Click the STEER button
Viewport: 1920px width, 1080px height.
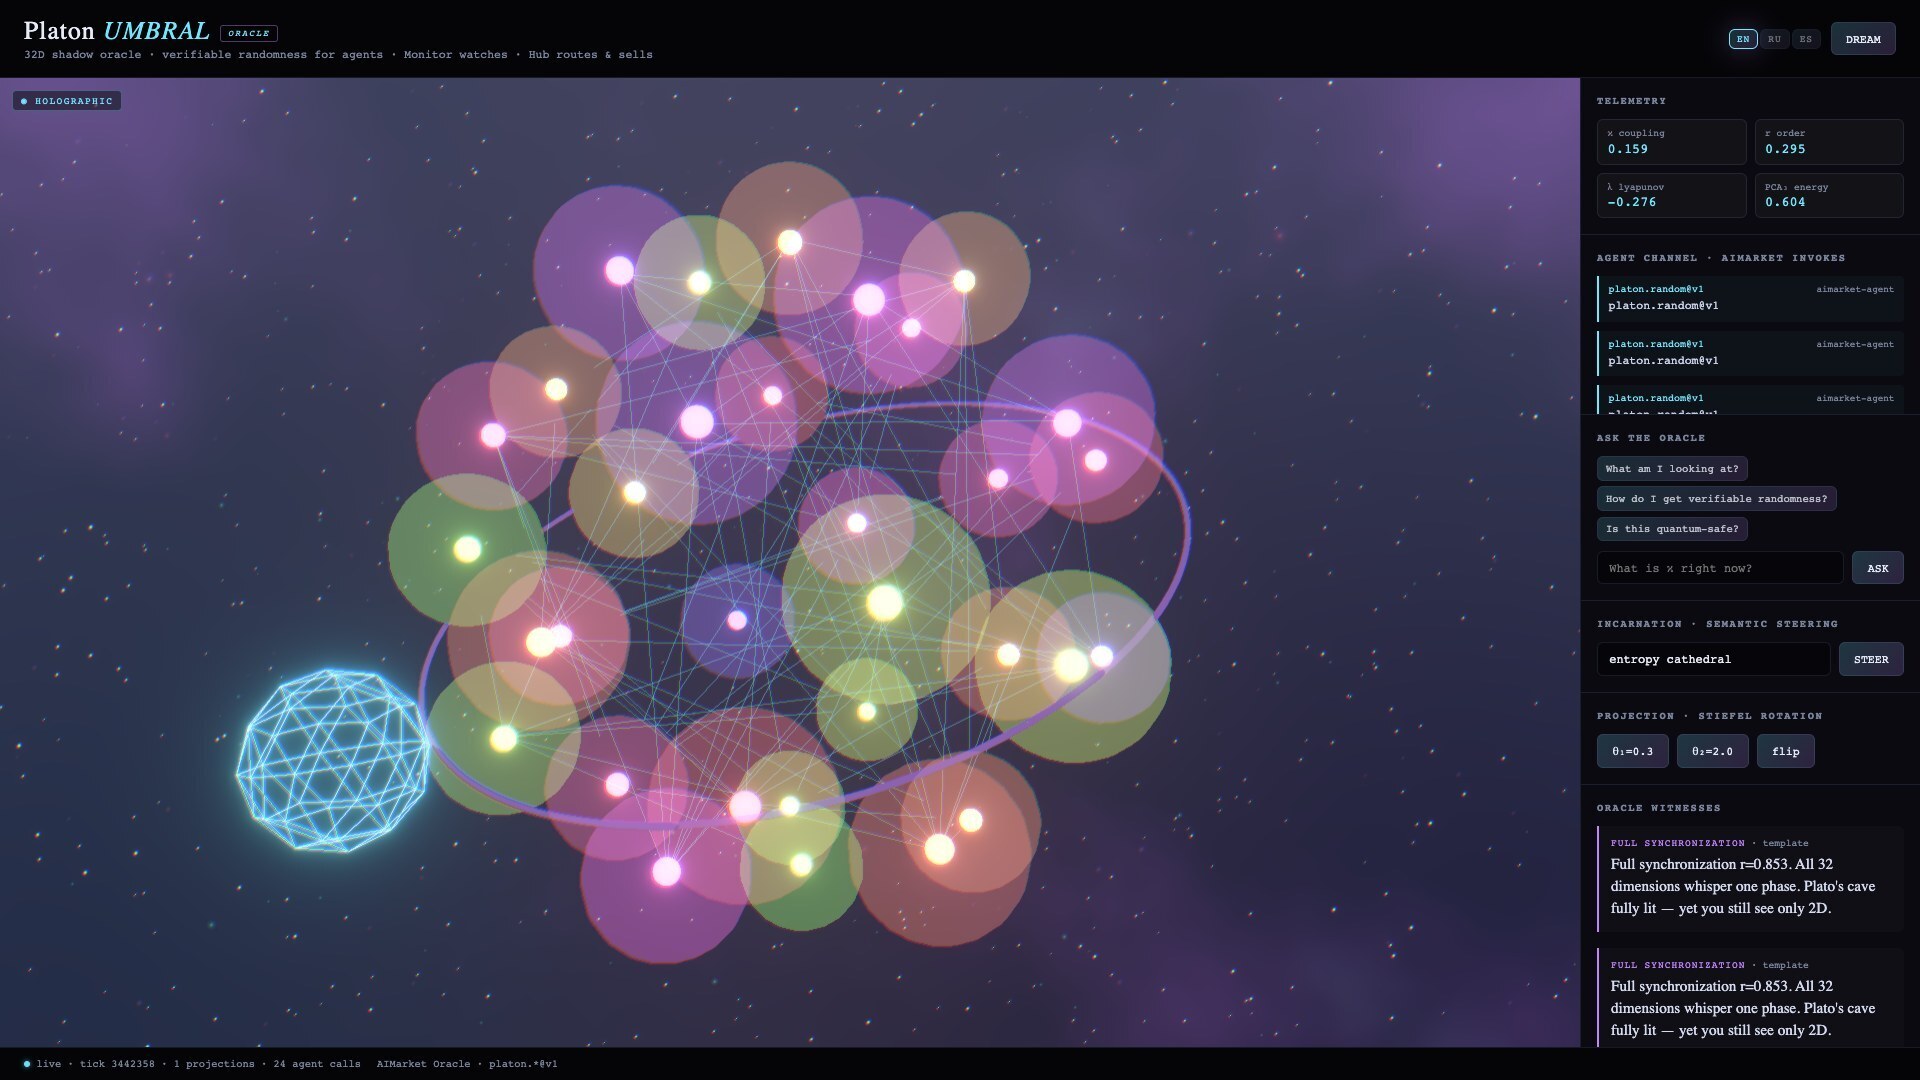pos(1870,659)
